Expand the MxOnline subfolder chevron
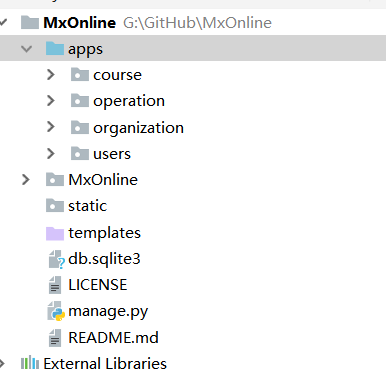386x369 pixels. (26, 180)
